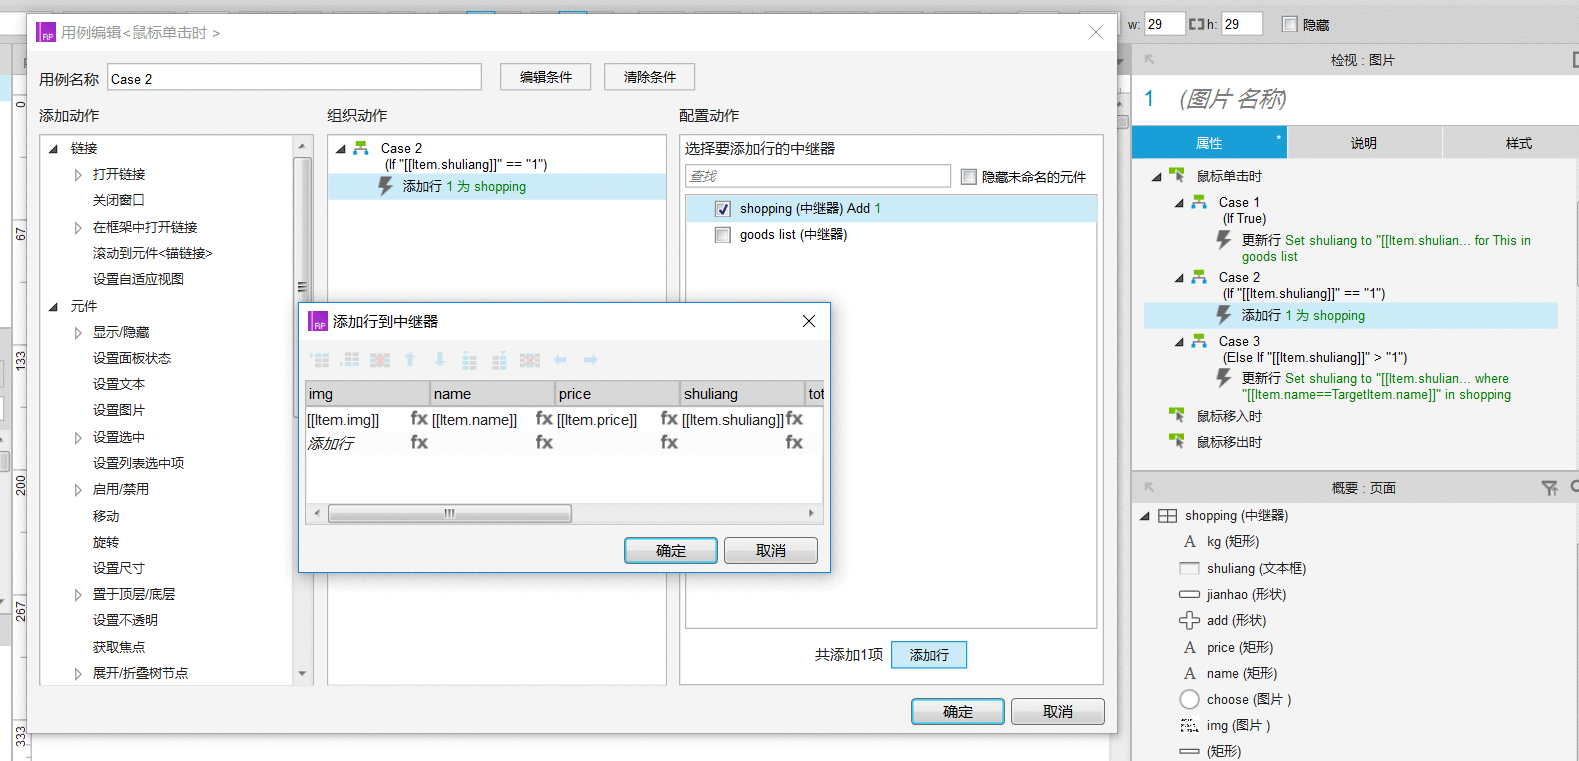Expand the 置于顶层/底层 action node
This screenshot has width=1579, height=761.
[x=78, y=595]
